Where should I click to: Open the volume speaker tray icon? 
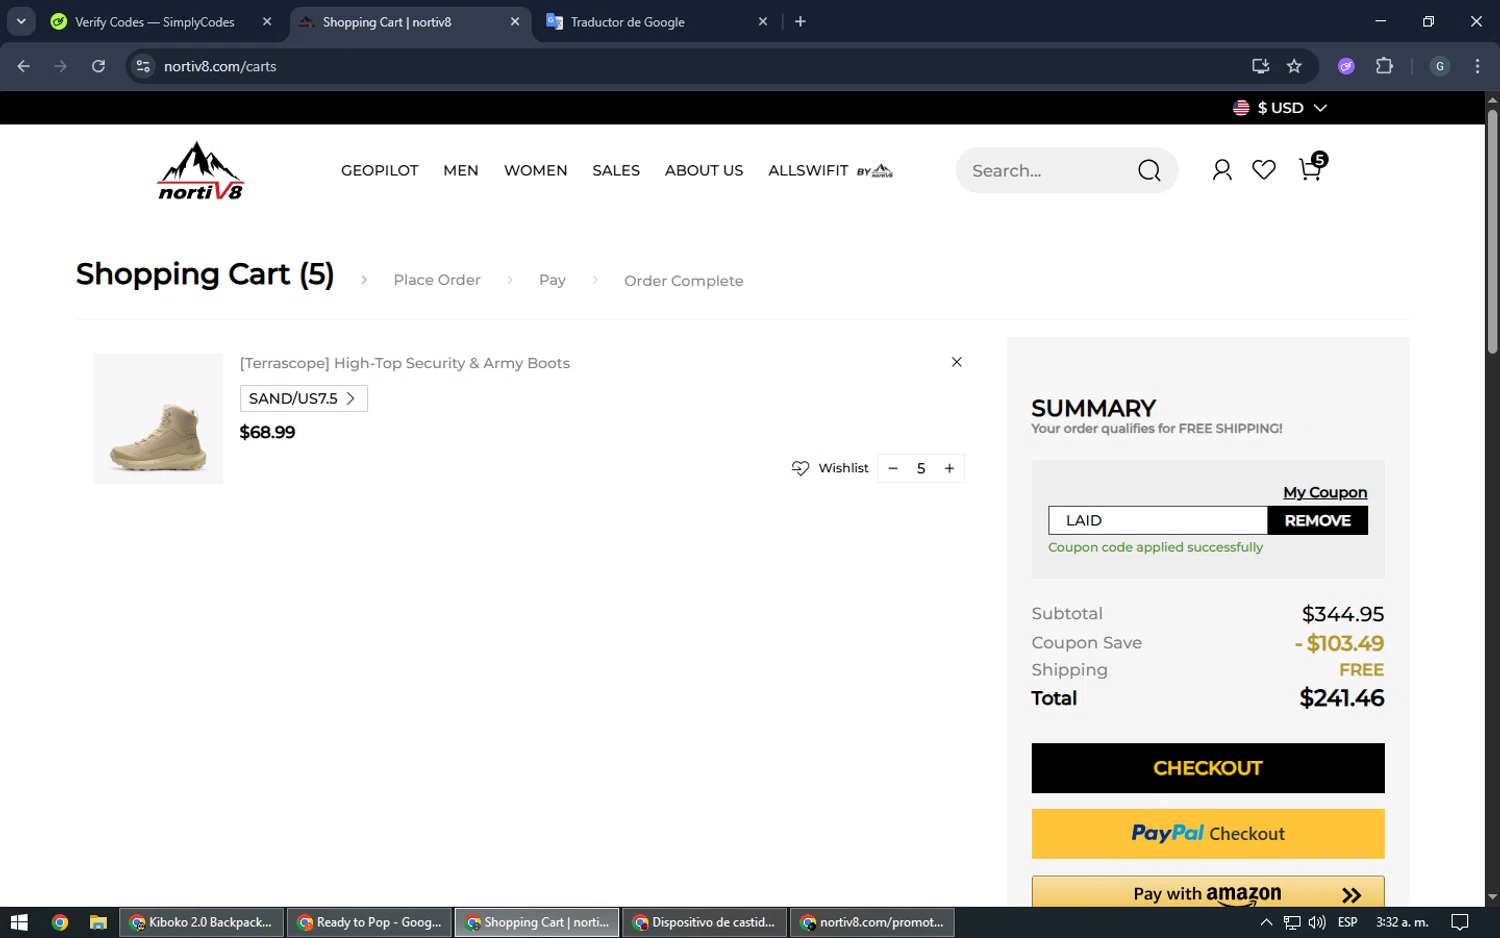click(1317, 922)
